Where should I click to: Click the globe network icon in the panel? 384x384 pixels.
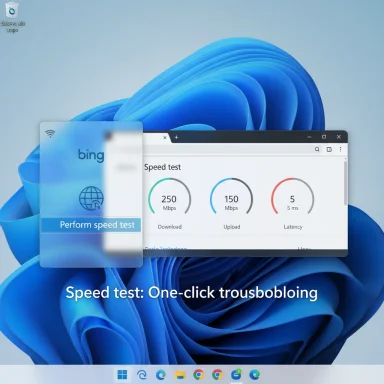point(91,198)
